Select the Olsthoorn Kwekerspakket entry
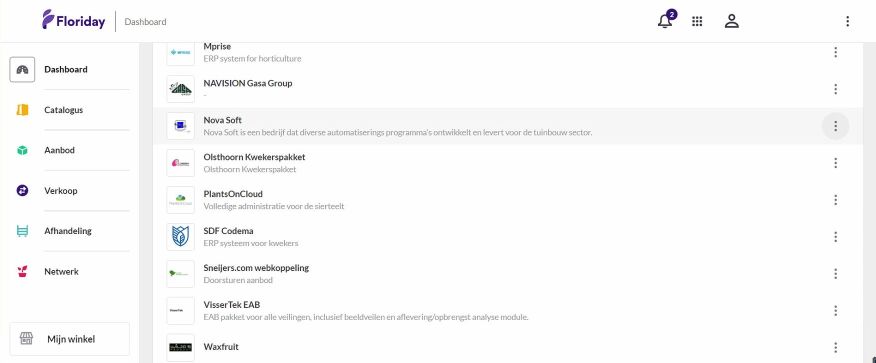 (507, 163)
